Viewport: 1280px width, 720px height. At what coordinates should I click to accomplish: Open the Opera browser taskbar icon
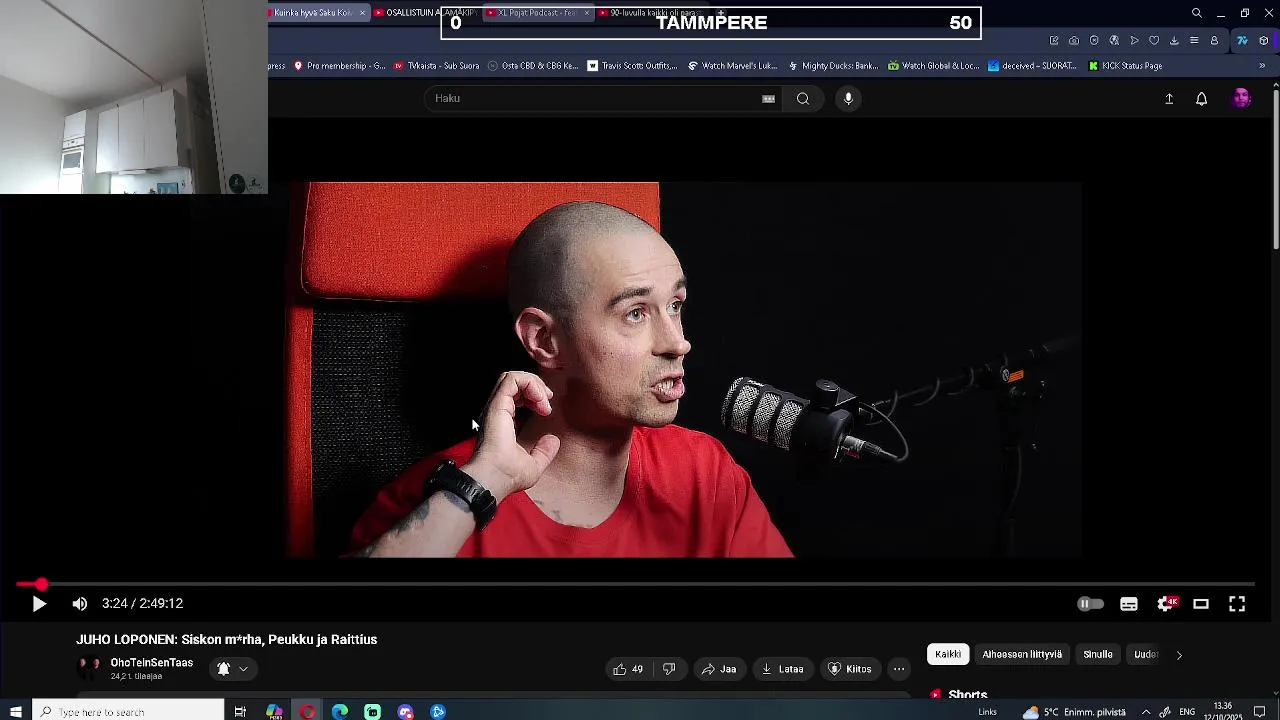point(307,712)
